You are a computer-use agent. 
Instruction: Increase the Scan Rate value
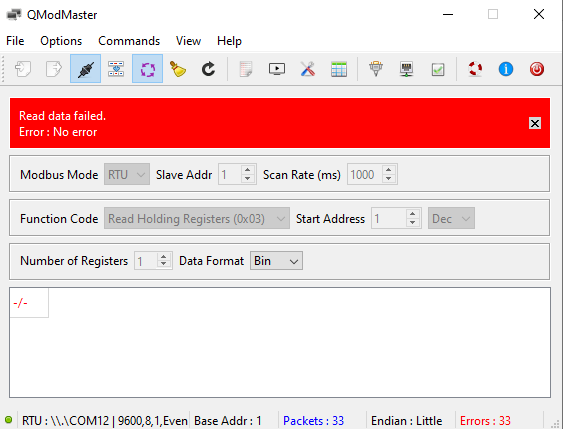388,170
